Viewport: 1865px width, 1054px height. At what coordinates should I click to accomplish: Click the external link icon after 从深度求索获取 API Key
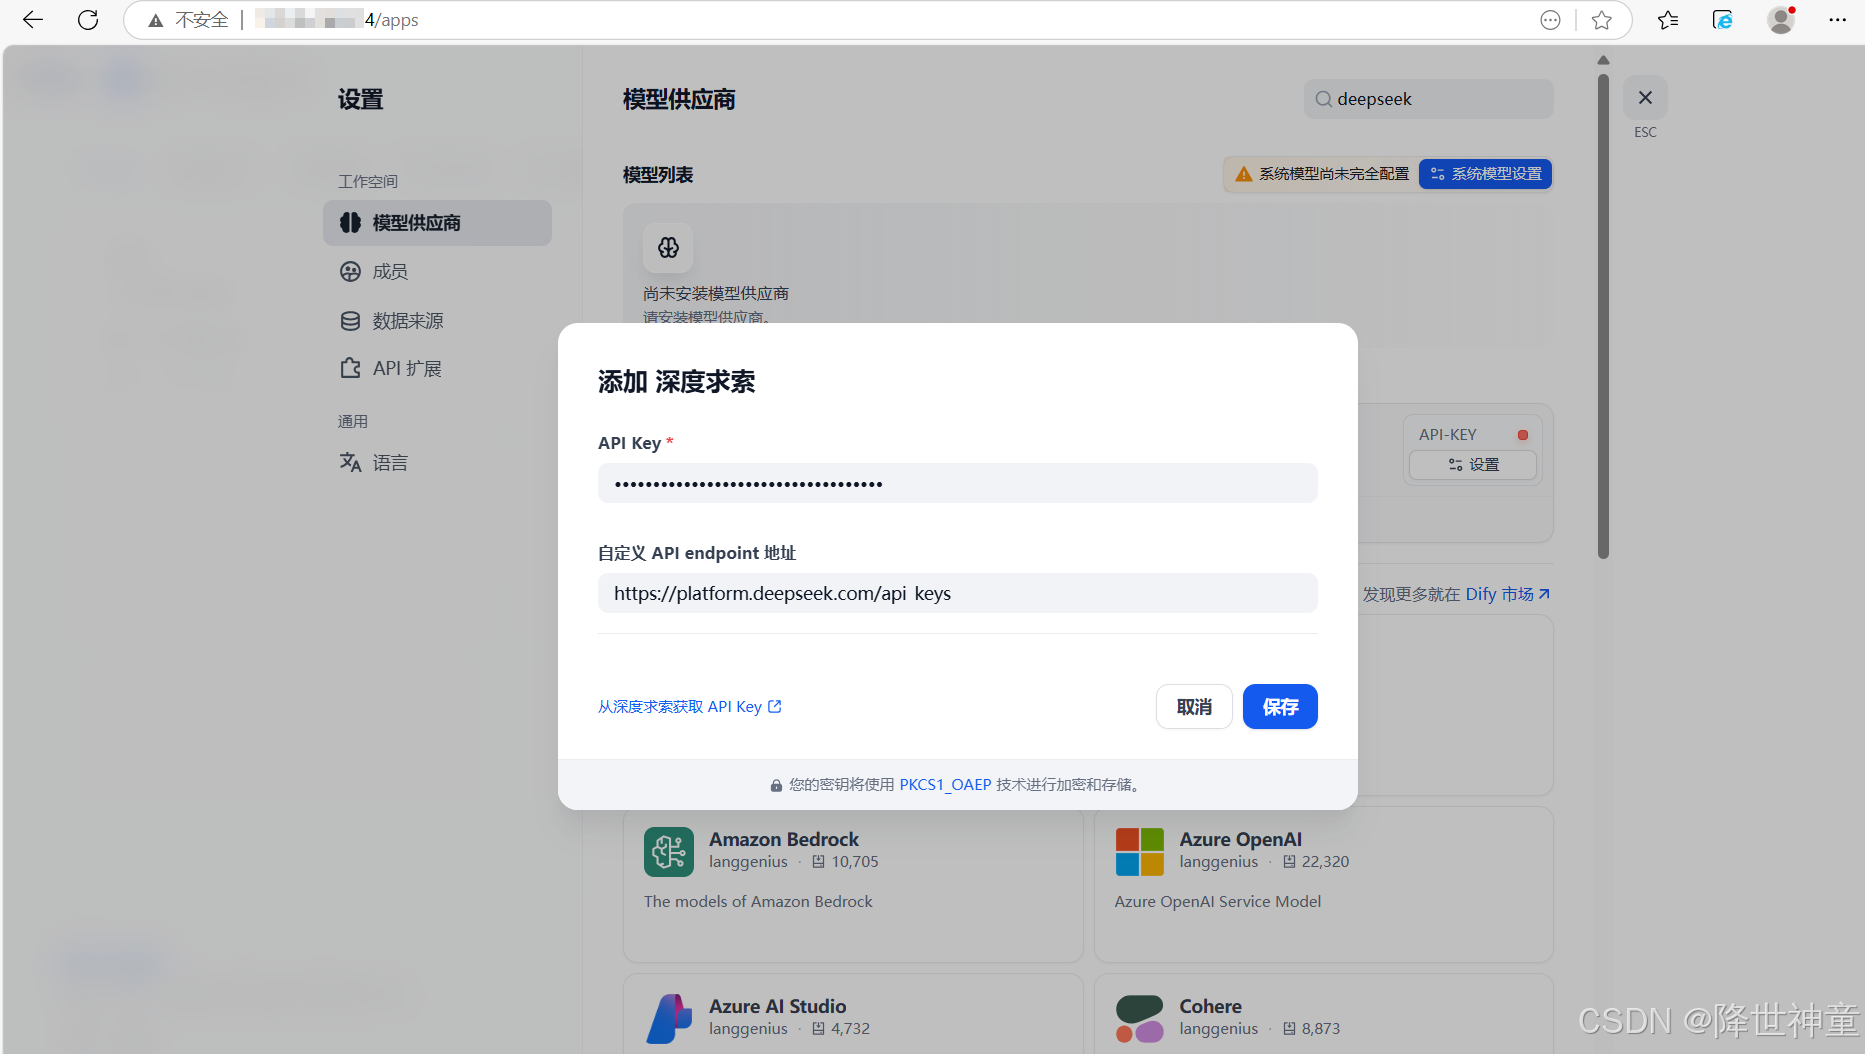coord(776,705)
